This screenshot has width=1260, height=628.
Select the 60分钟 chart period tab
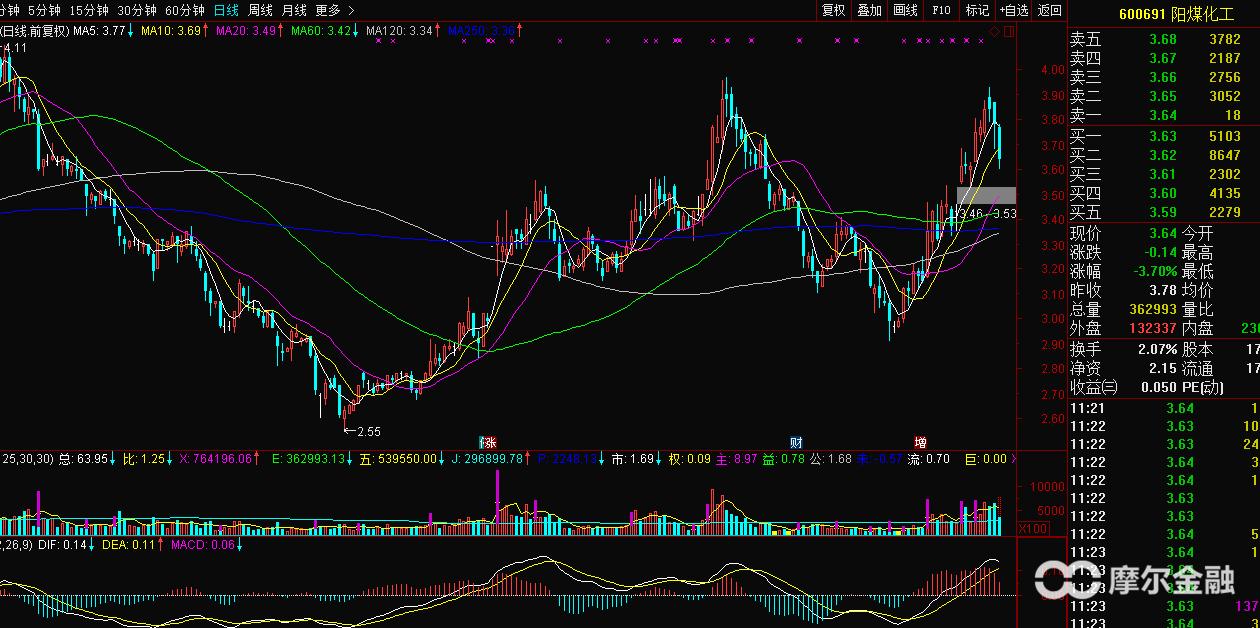(185, 10)
